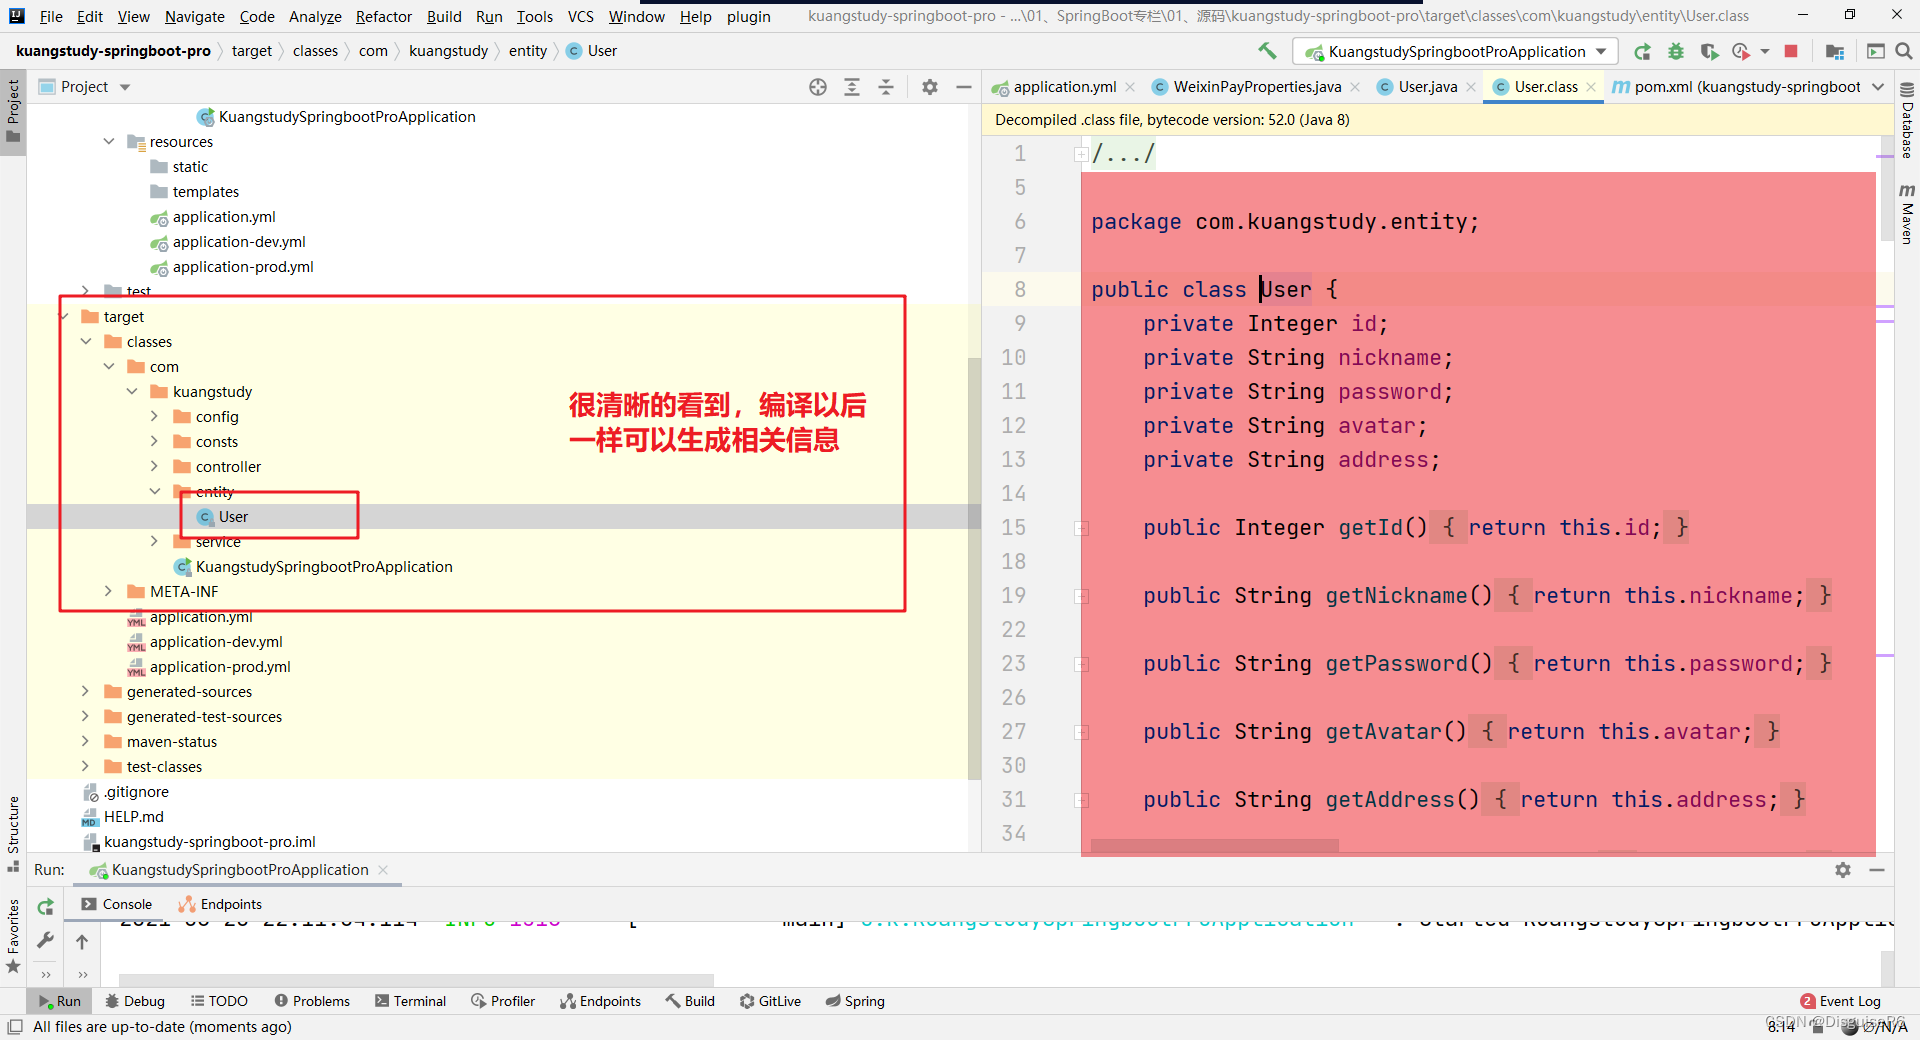Click Collapse All icon in Project panel

pos(886,87)
